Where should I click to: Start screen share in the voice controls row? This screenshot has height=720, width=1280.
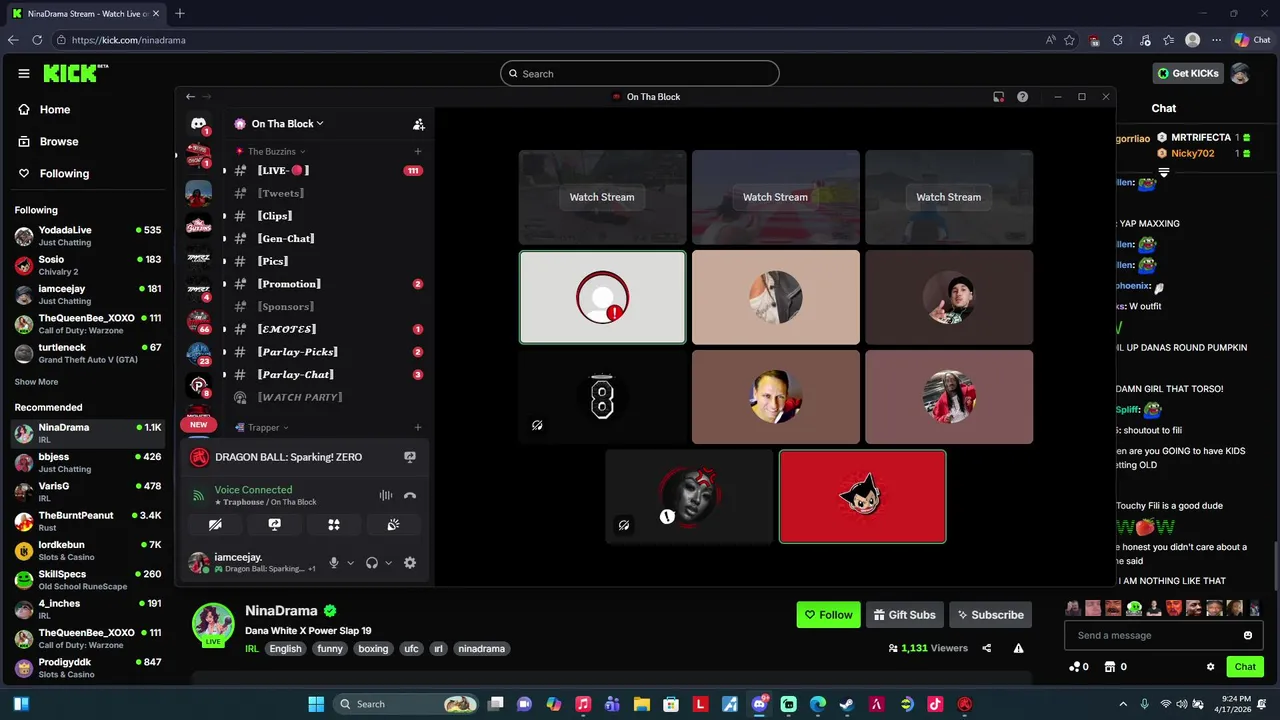click(x=274, y=524)
